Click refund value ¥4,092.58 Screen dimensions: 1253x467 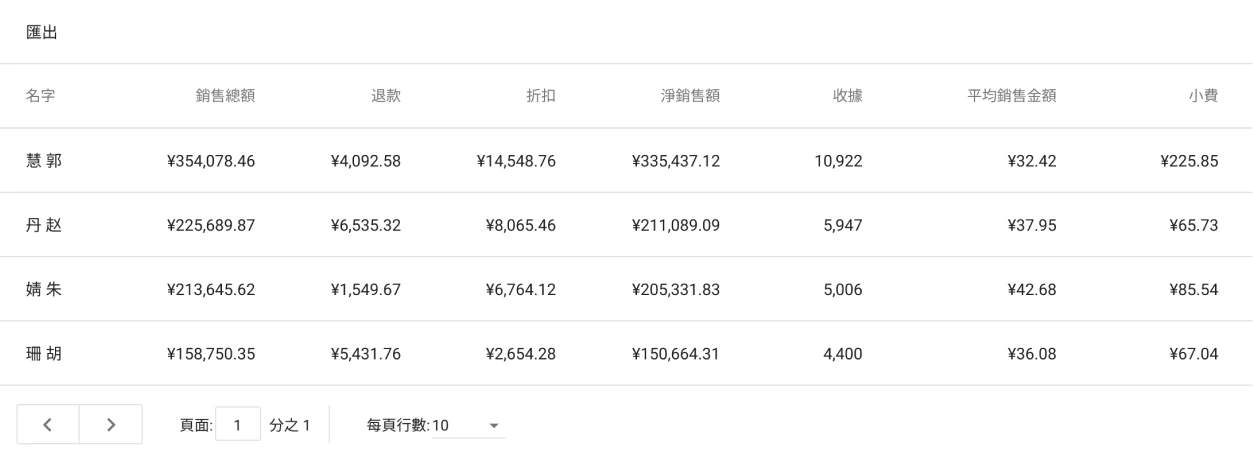click(365, 161)
